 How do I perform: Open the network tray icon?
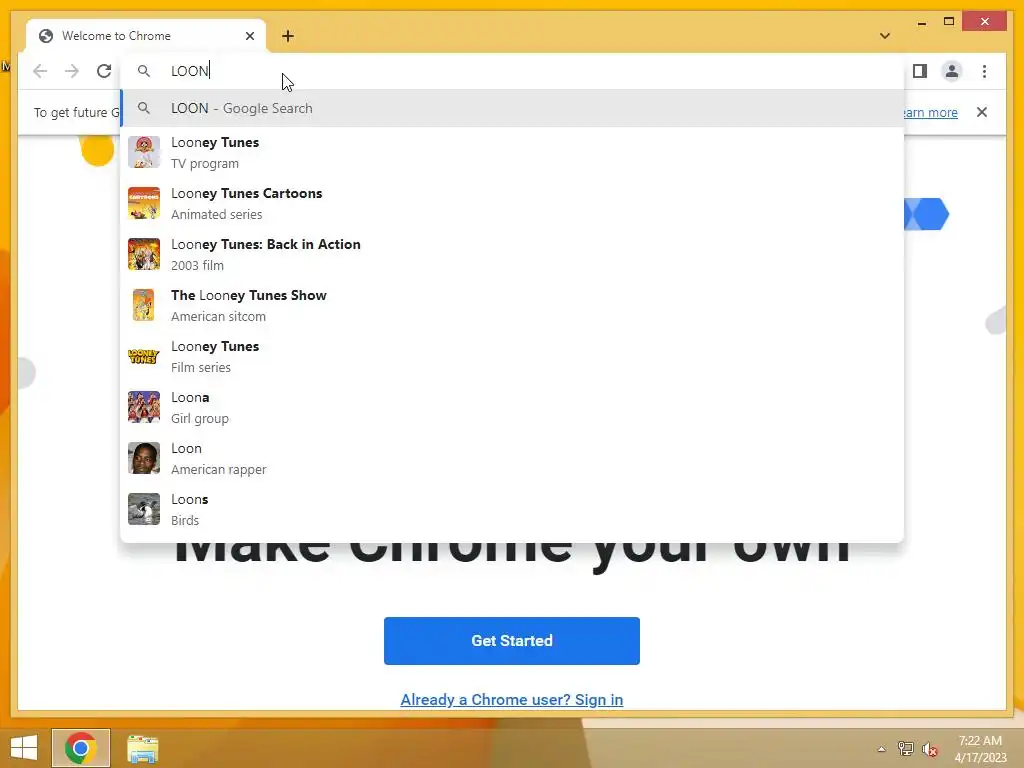(x=906, y=748)
